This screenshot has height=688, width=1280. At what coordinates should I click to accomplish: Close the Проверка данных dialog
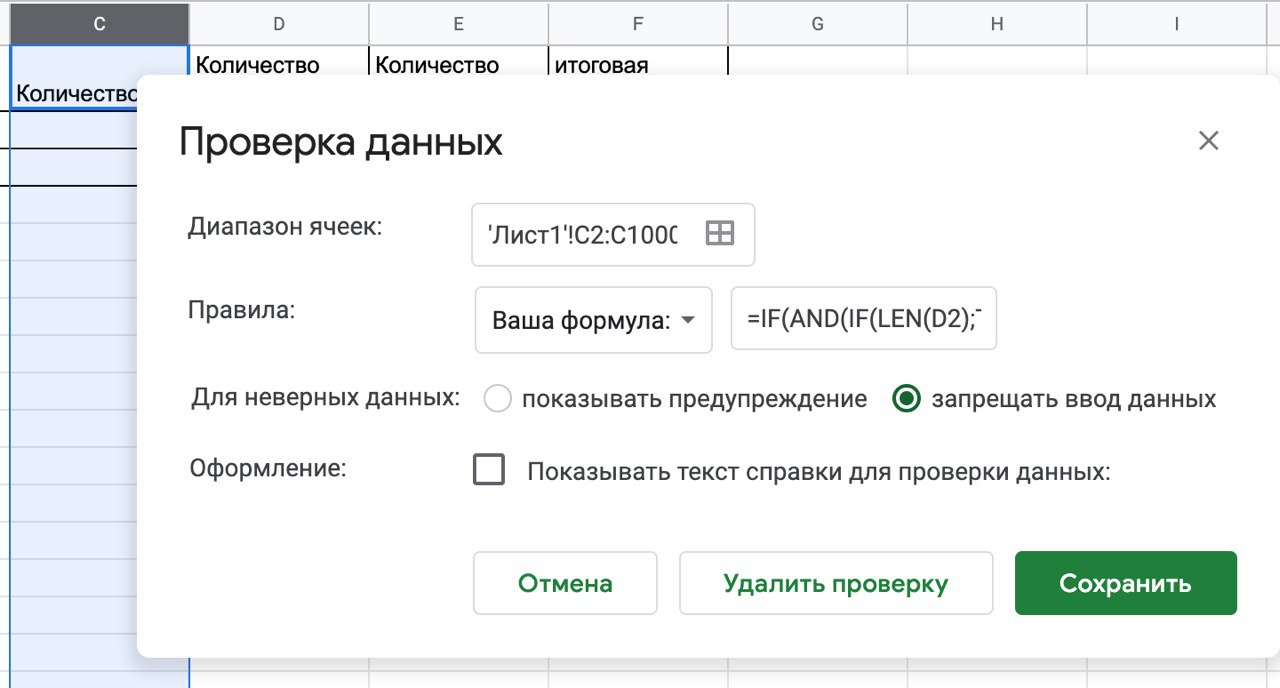click(1208, 141)
